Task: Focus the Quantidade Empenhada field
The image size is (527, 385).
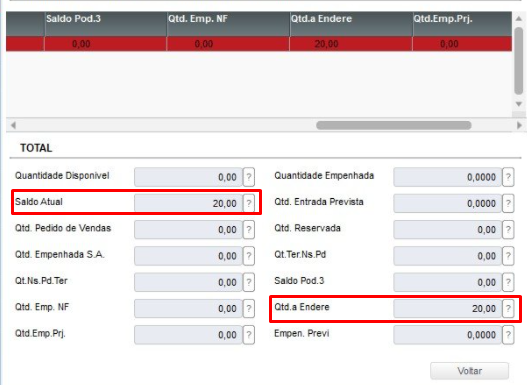Action: (x=448, y=177)
